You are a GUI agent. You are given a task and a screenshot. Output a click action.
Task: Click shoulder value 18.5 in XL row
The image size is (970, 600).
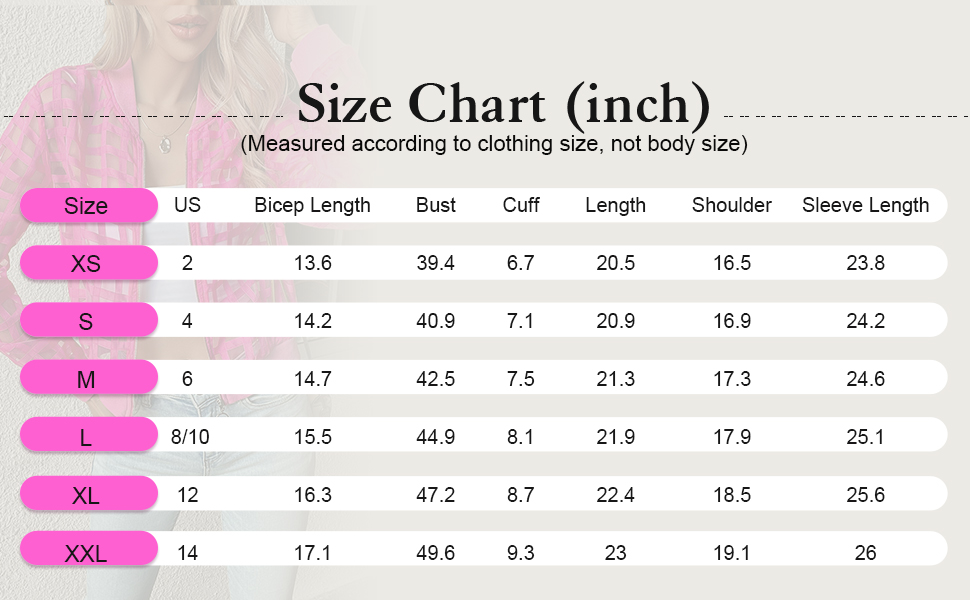(x=732, y=495)
